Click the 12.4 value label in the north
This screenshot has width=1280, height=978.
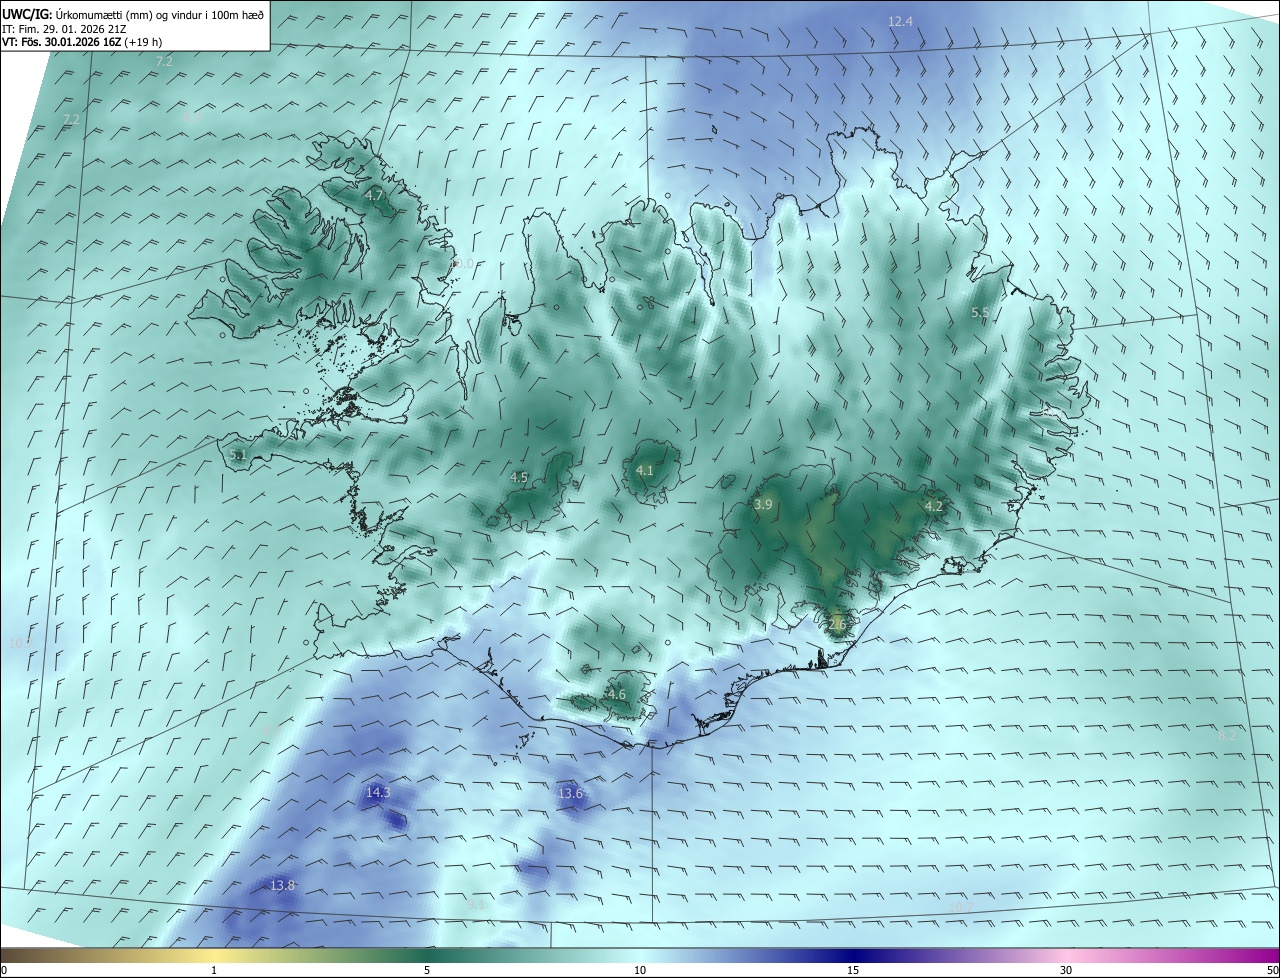[901, 21]
